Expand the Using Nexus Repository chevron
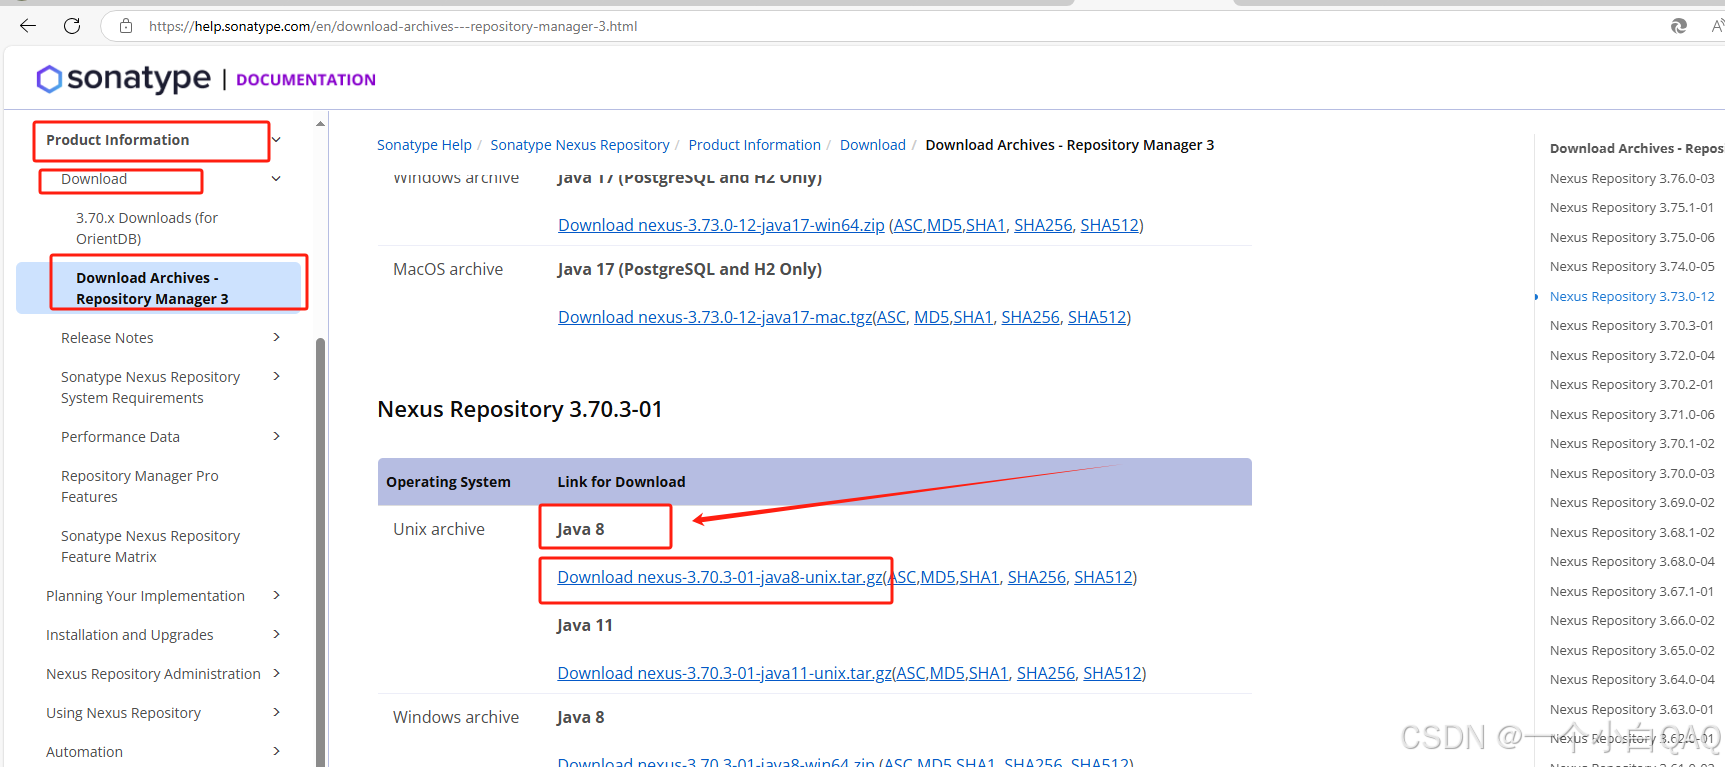1725x767 pixels. 277,712
